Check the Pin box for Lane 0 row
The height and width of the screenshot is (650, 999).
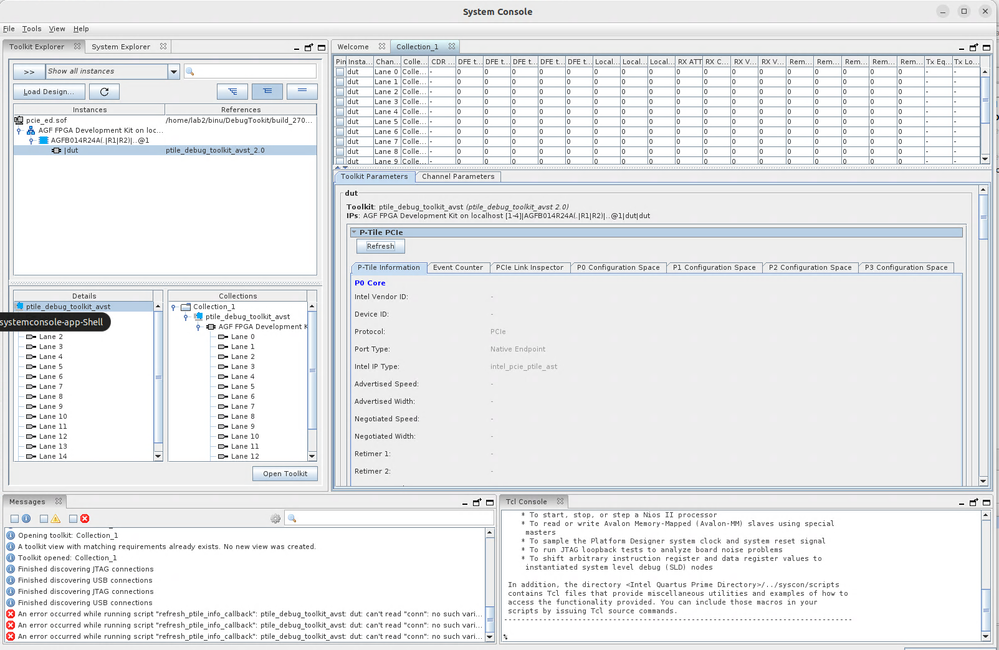340,72
